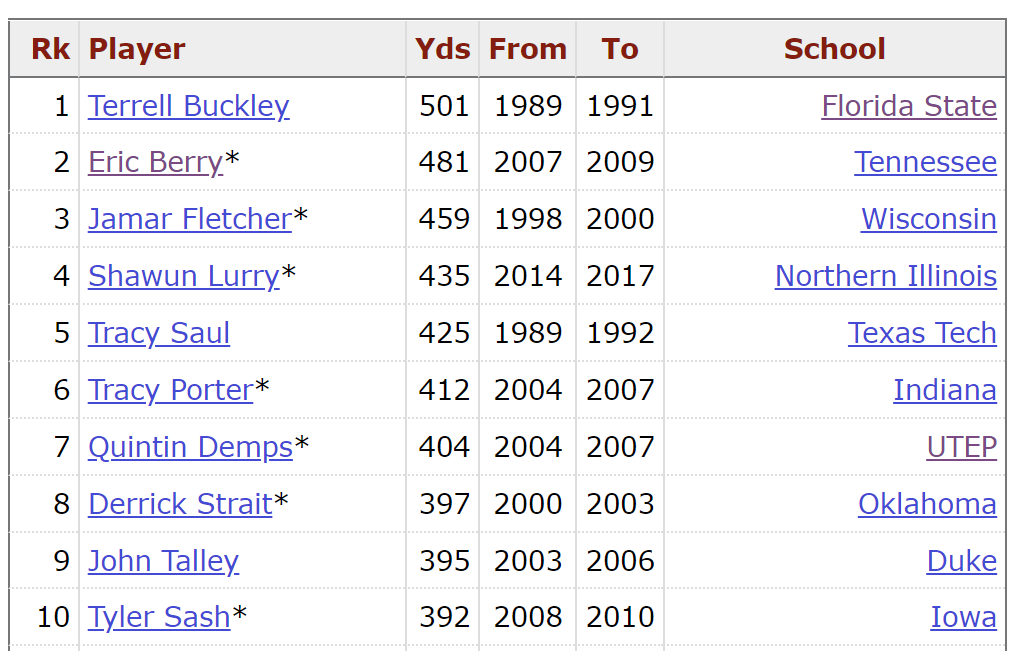The width and height of the screenshot is (1013, 651).
Task: Open the John Talley link
Action: pyautogui.click(x=163, y=561)
